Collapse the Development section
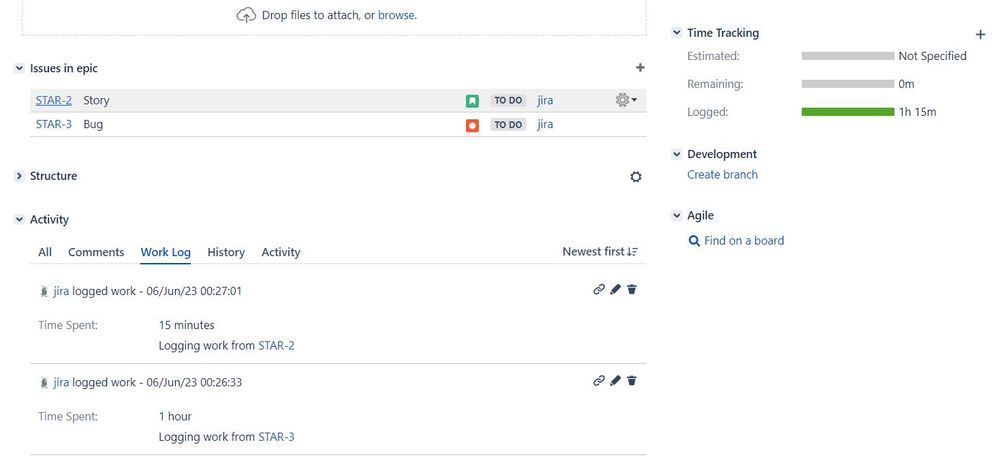 tap(677, 154)
